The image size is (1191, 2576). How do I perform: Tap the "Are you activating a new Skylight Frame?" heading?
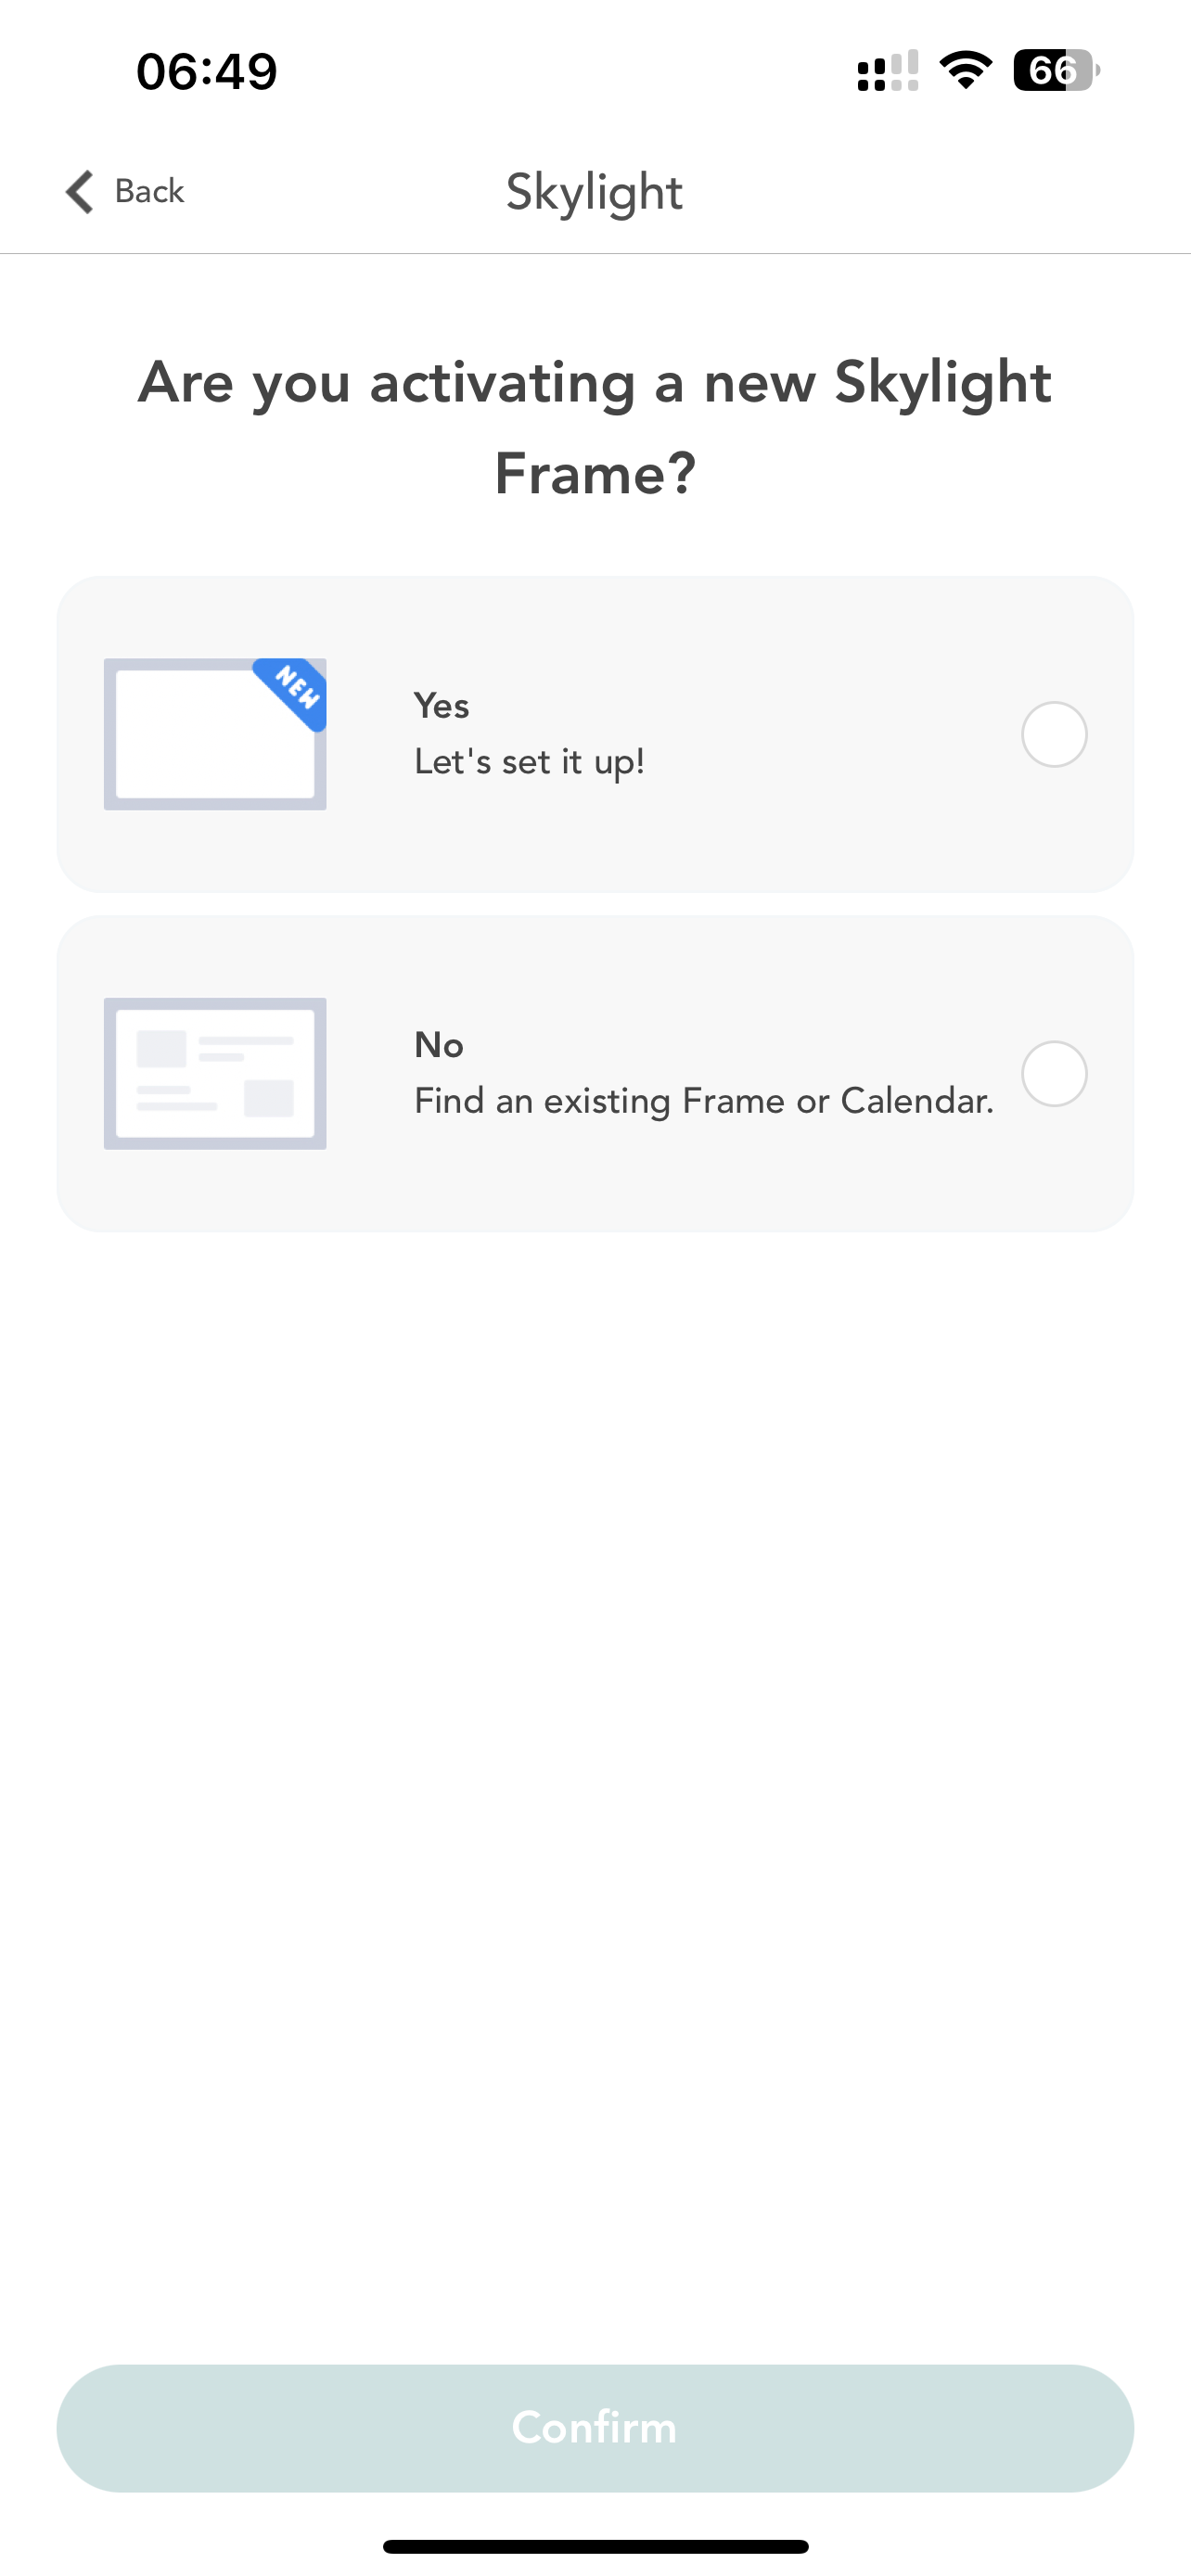(x=595, y=427)
